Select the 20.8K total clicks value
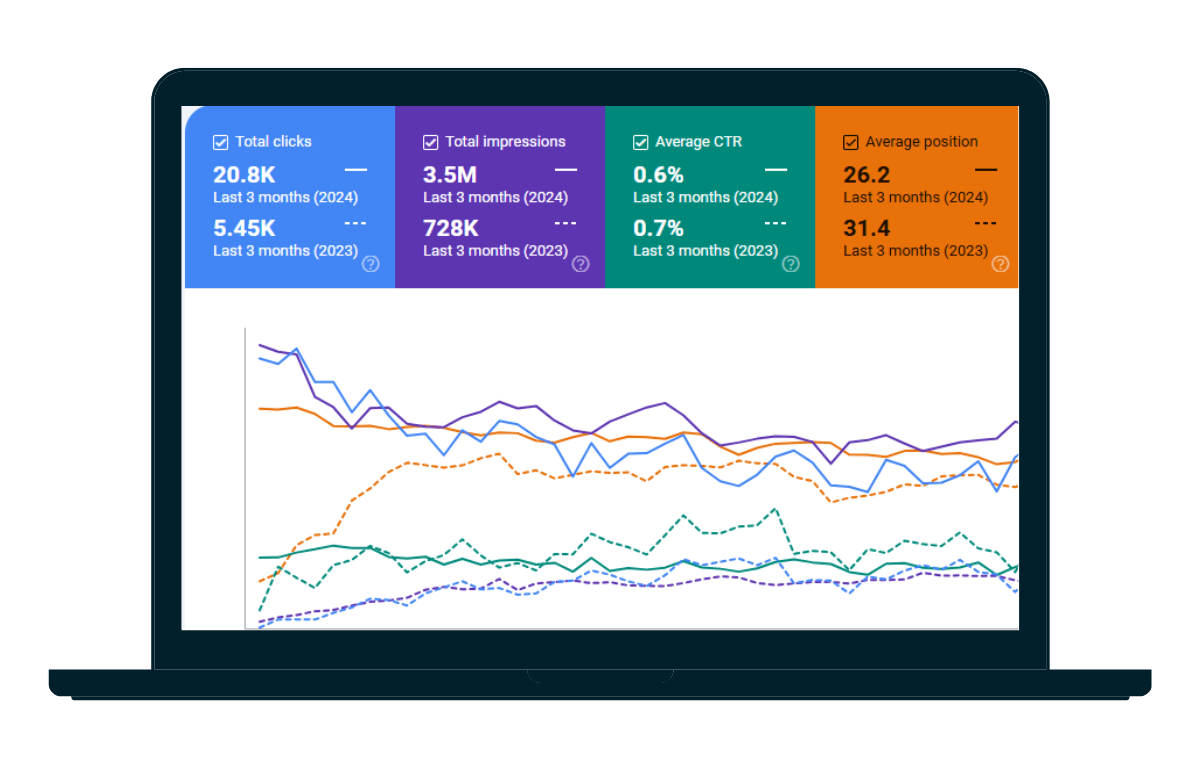The height and width of the screenshot is (768, 1200). (x=244, y=175)
